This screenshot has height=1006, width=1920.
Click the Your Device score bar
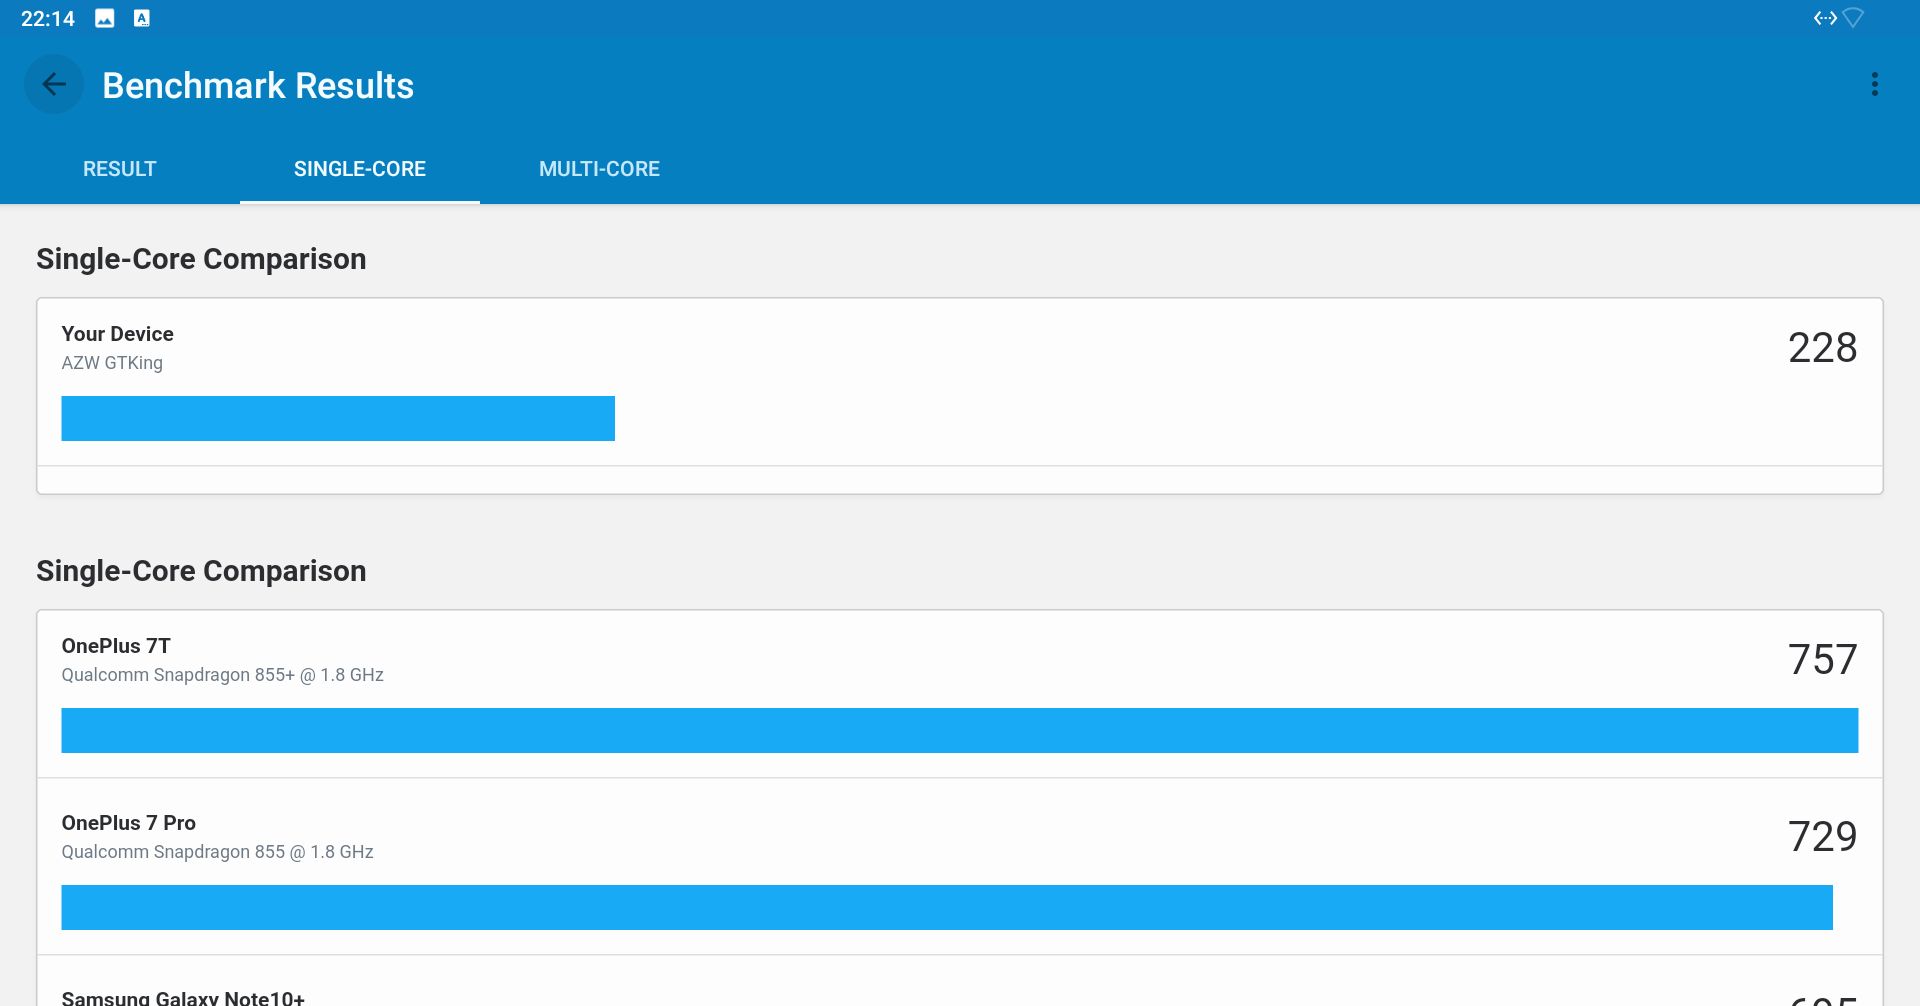tap(338, 418)
